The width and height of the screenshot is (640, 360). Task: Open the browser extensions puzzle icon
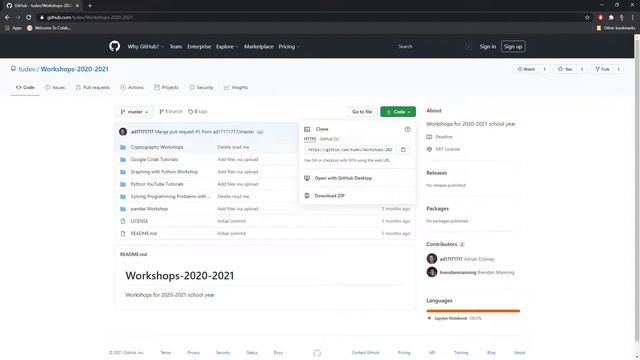click(611, 18)
